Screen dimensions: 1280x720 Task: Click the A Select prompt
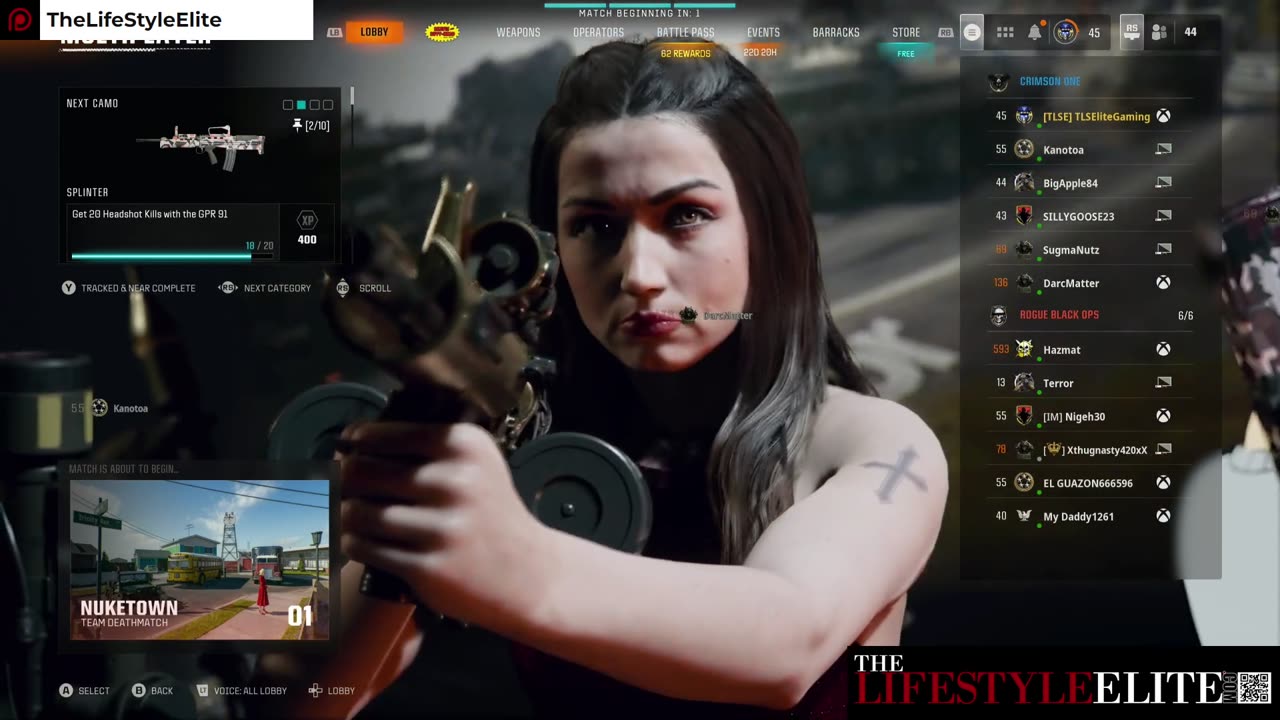click(84, 691)
